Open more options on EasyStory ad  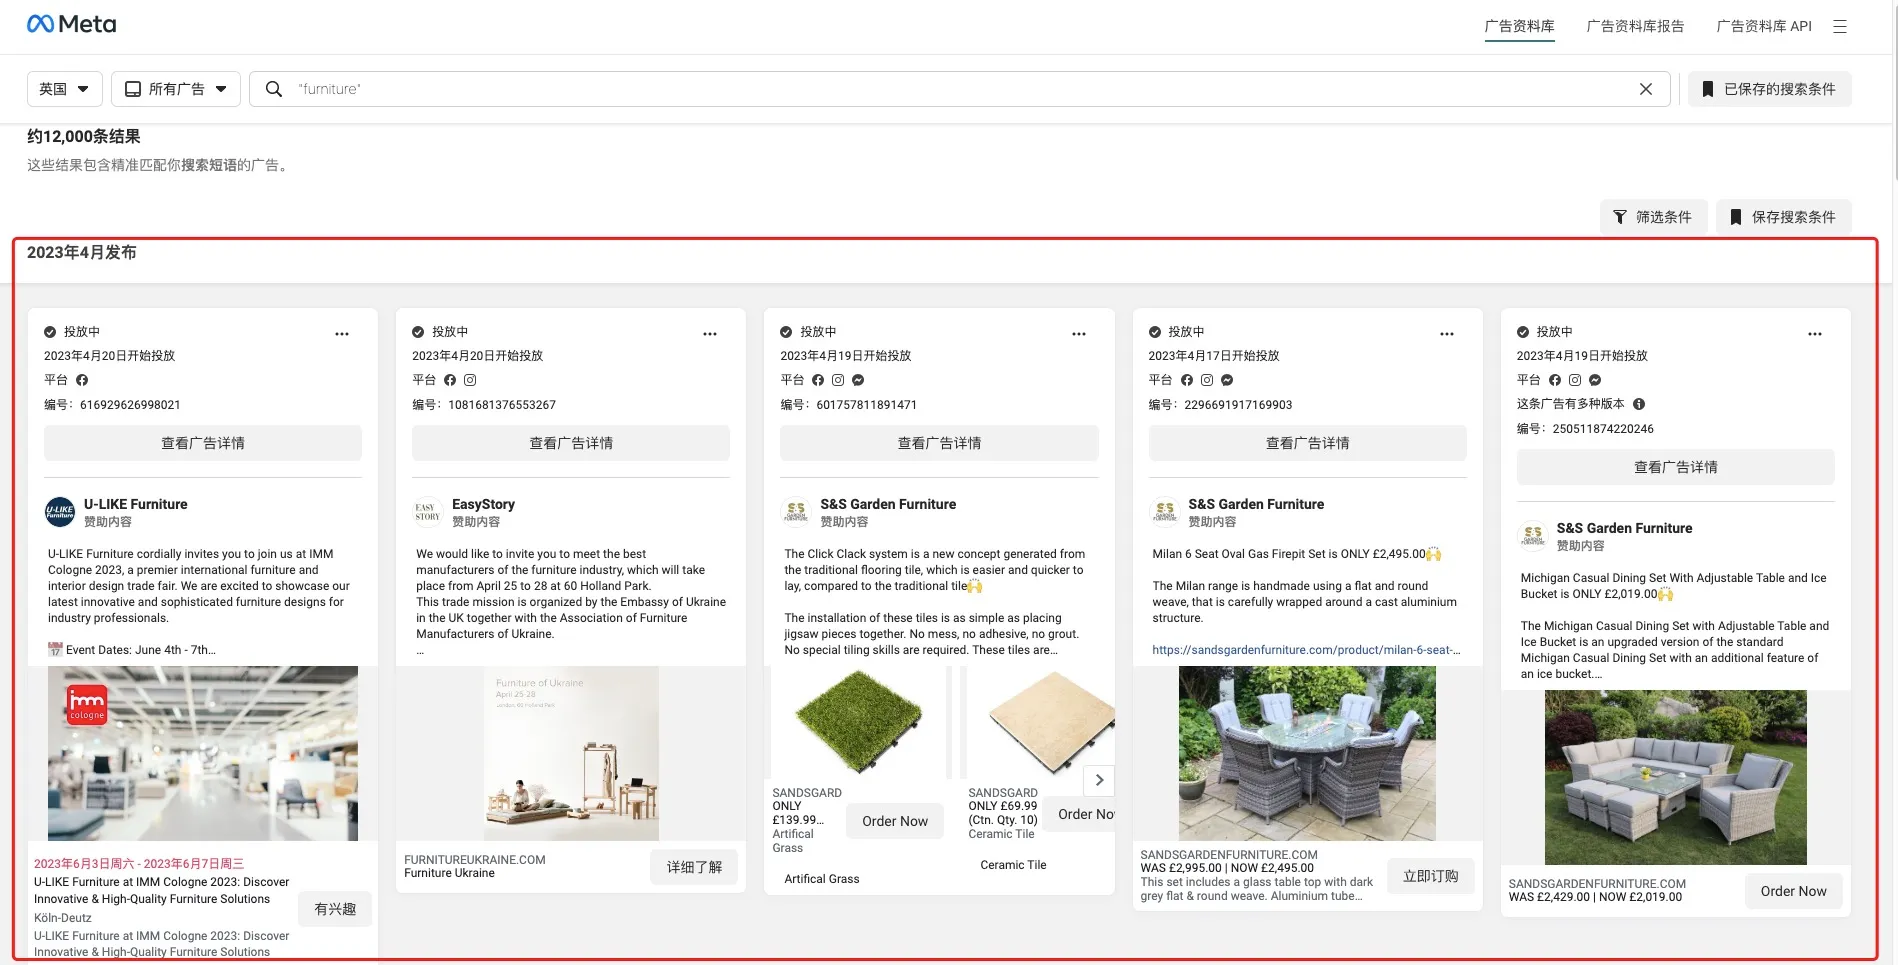tap(710, 334)
